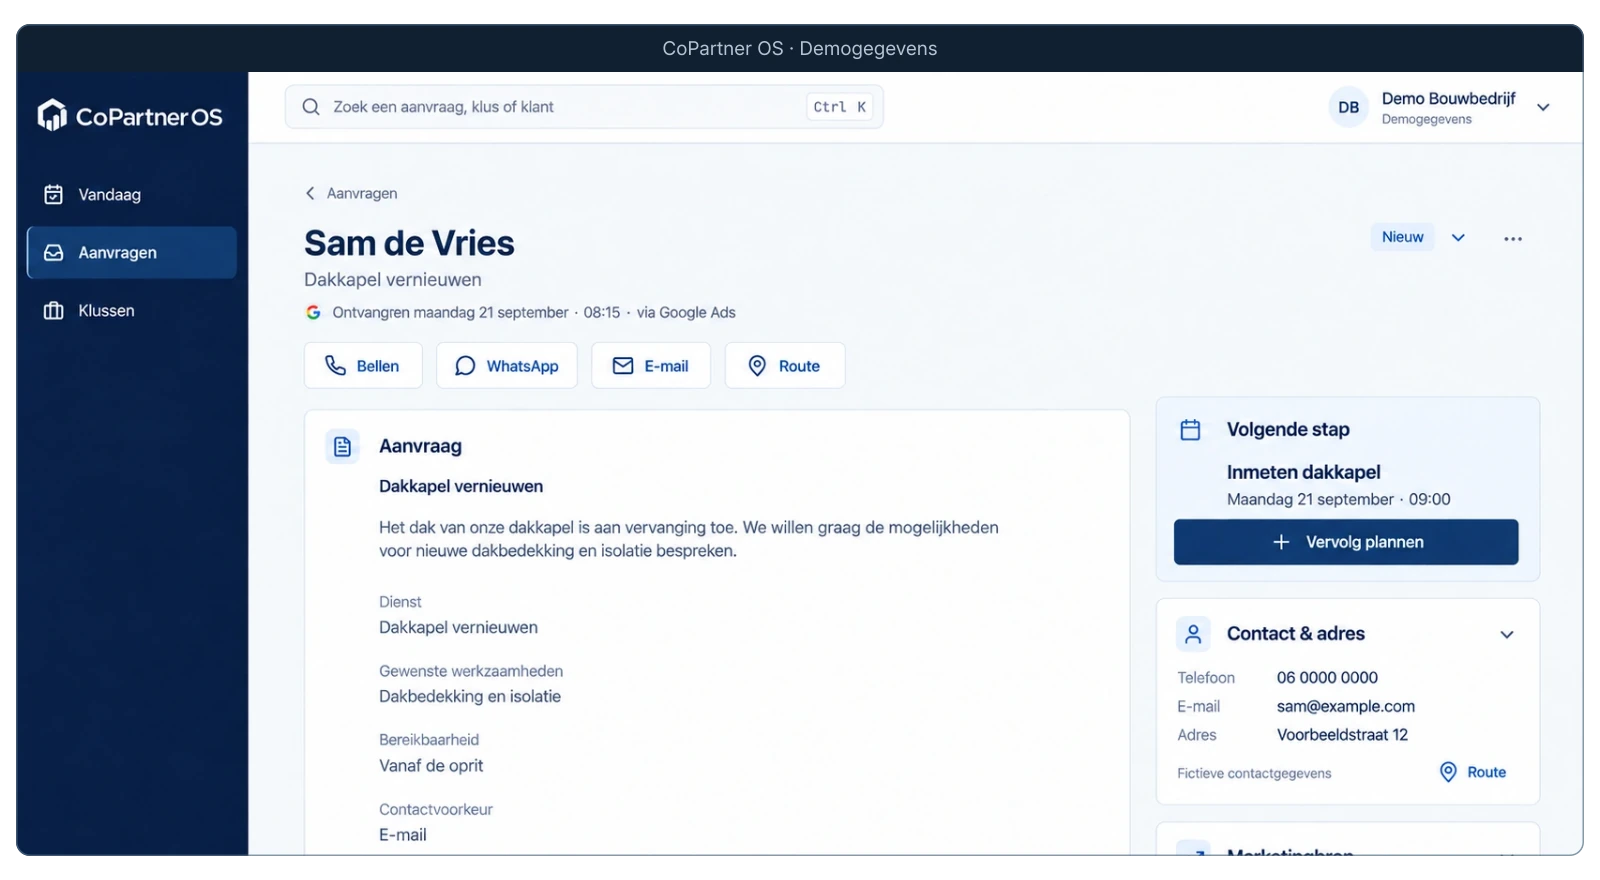The width and height of the screenshot is (1600, 880).
Task: Click the Volgende stap calendar icon
Action: (1190, 430)
